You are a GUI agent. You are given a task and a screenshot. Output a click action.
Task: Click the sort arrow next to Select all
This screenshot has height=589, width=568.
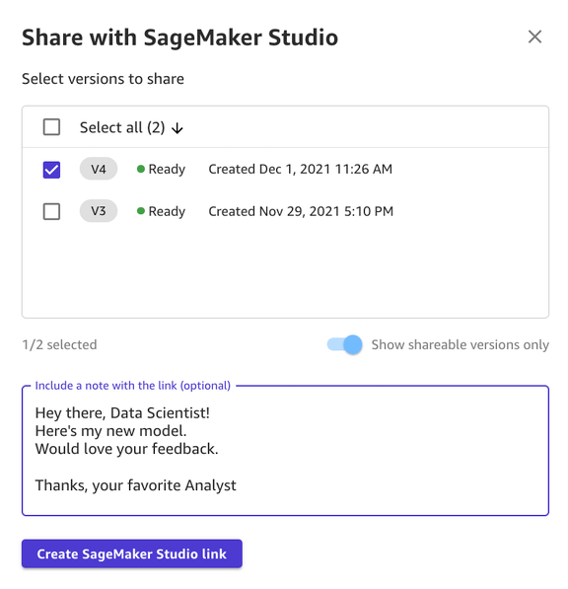pyautogui.click(x=177, y=128)
